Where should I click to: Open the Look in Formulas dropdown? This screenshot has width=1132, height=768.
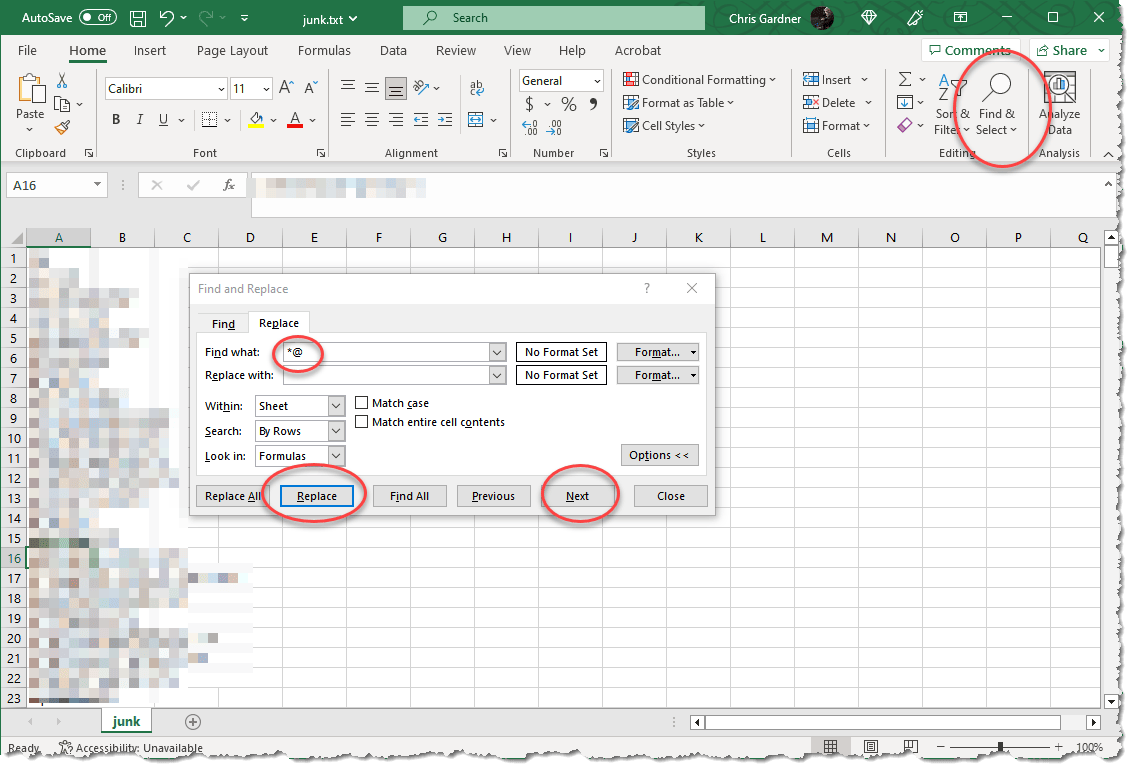click(336, 456)
